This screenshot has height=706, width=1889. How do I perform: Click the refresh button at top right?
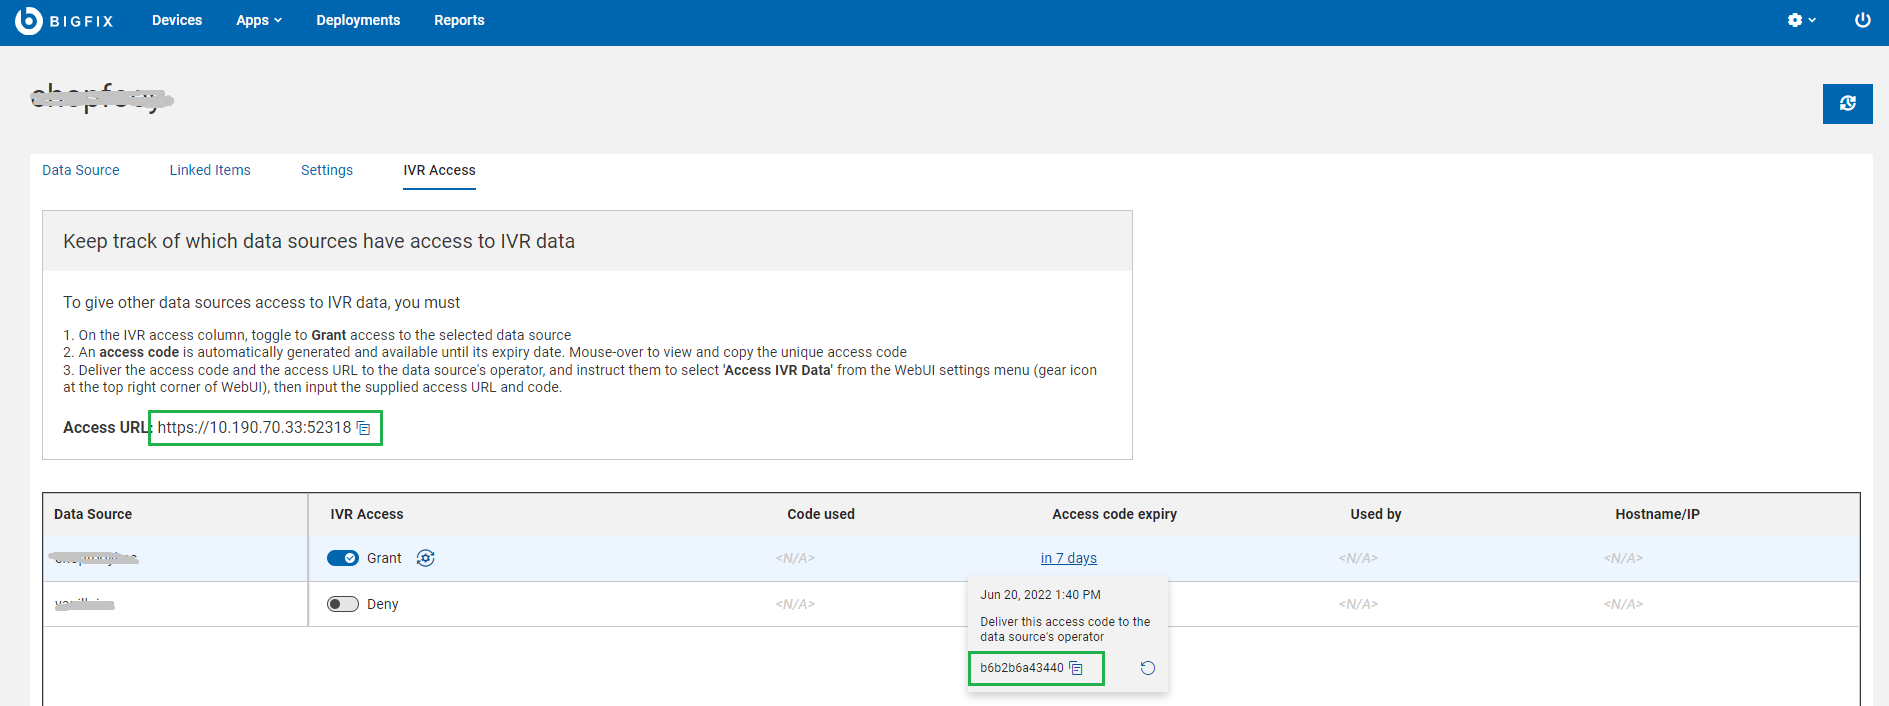tap(1847, 104)
